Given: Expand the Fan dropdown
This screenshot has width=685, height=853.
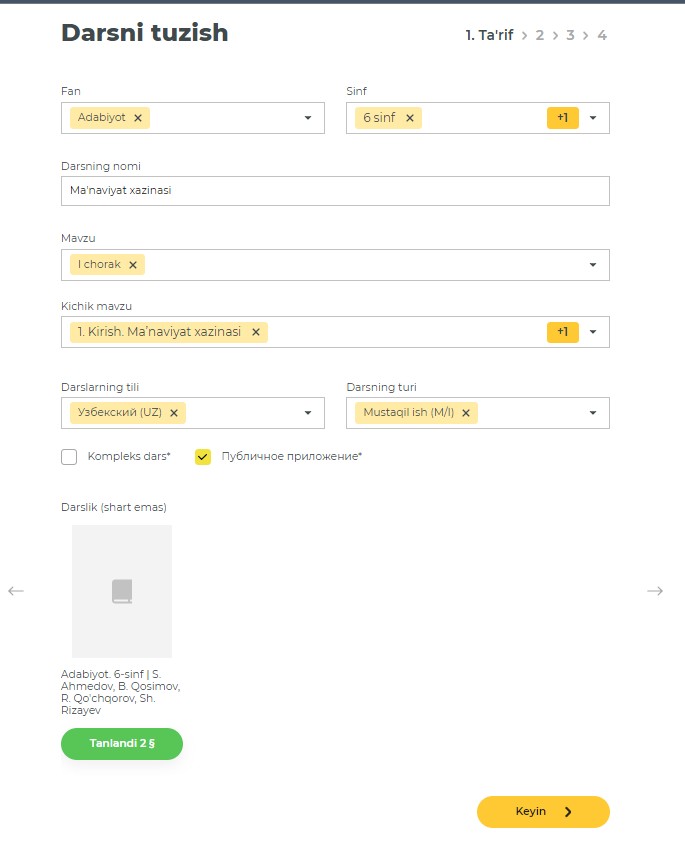Looking at the screenshot, I should pyautogui.click(x=308, y=118).
